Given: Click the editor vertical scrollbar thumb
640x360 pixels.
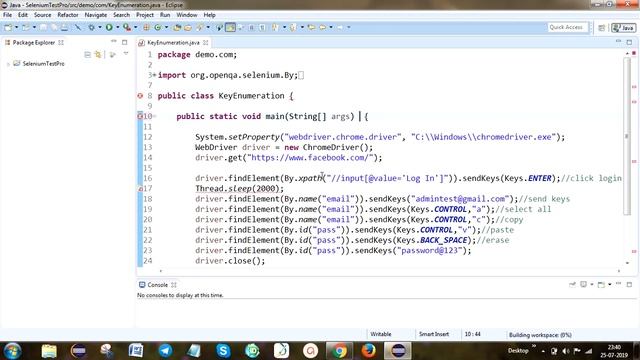Looking at the screenshot, I should [x=627, y=136].
